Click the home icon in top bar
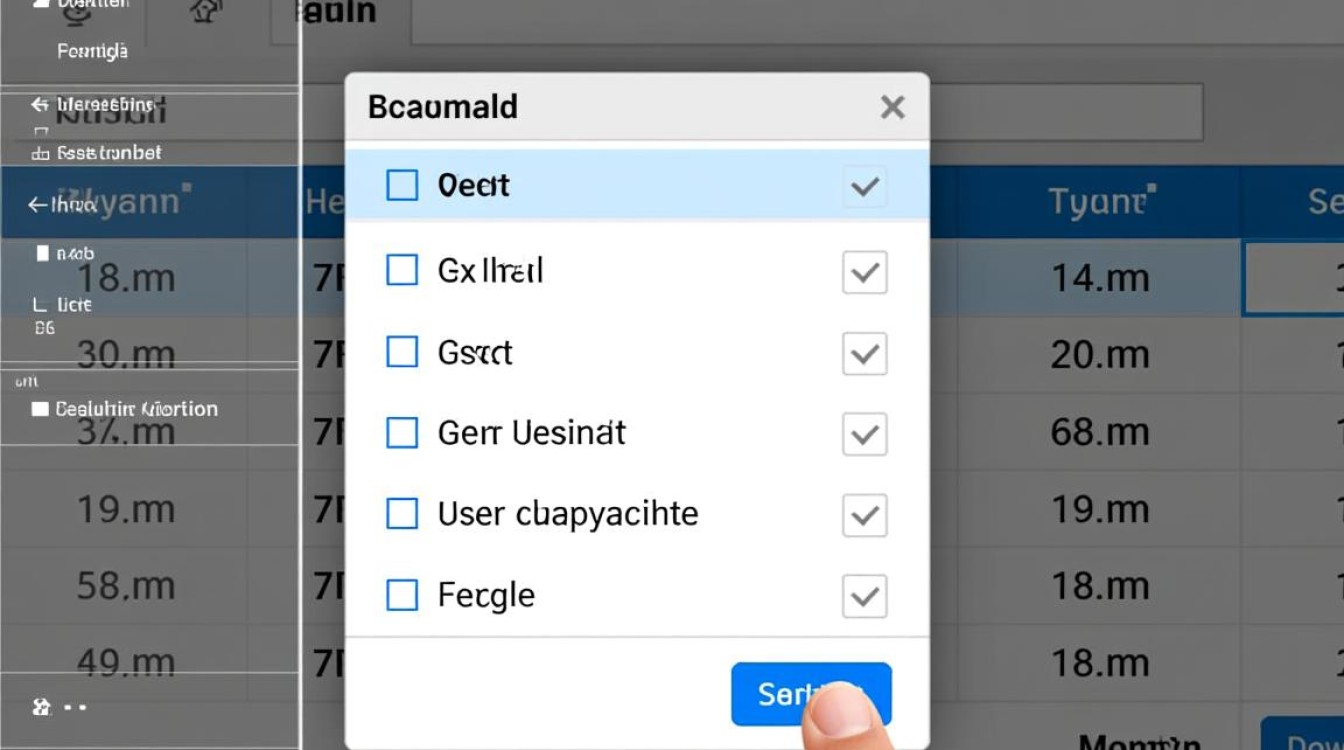This screenshot has width=1344, height=750. tap(205, 12)
